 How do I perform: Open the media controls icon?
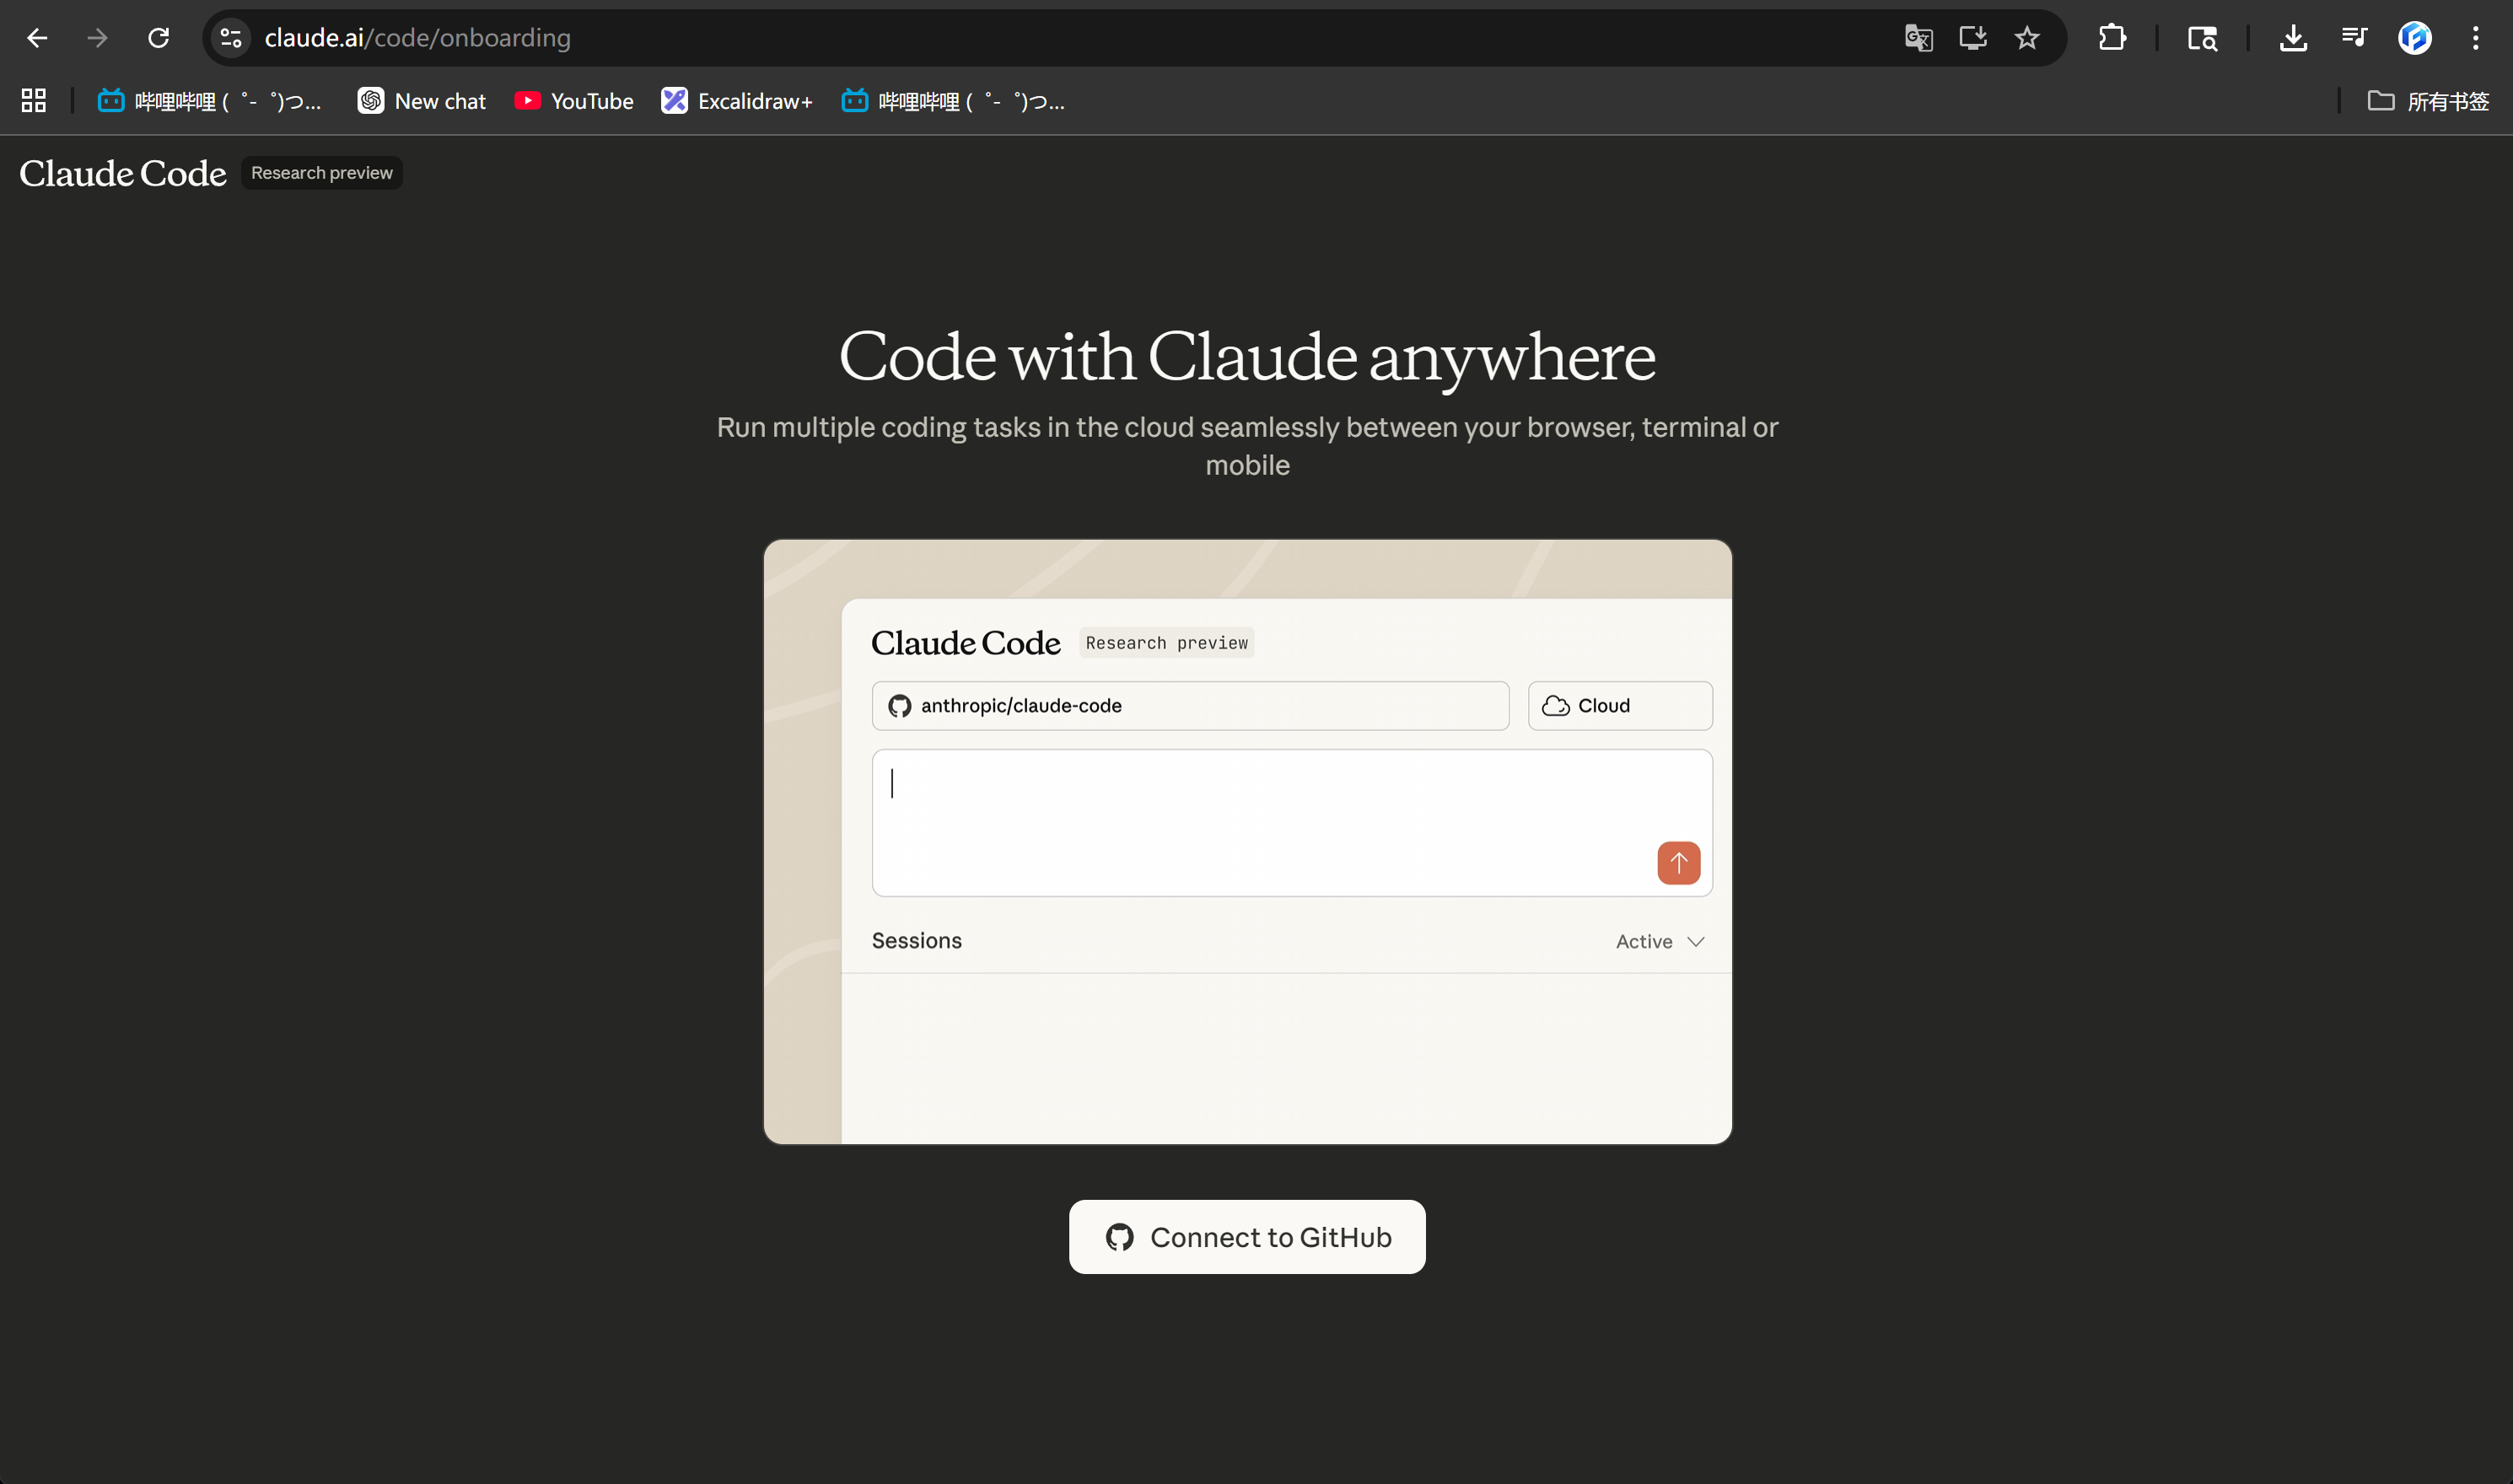(2354, 38)
